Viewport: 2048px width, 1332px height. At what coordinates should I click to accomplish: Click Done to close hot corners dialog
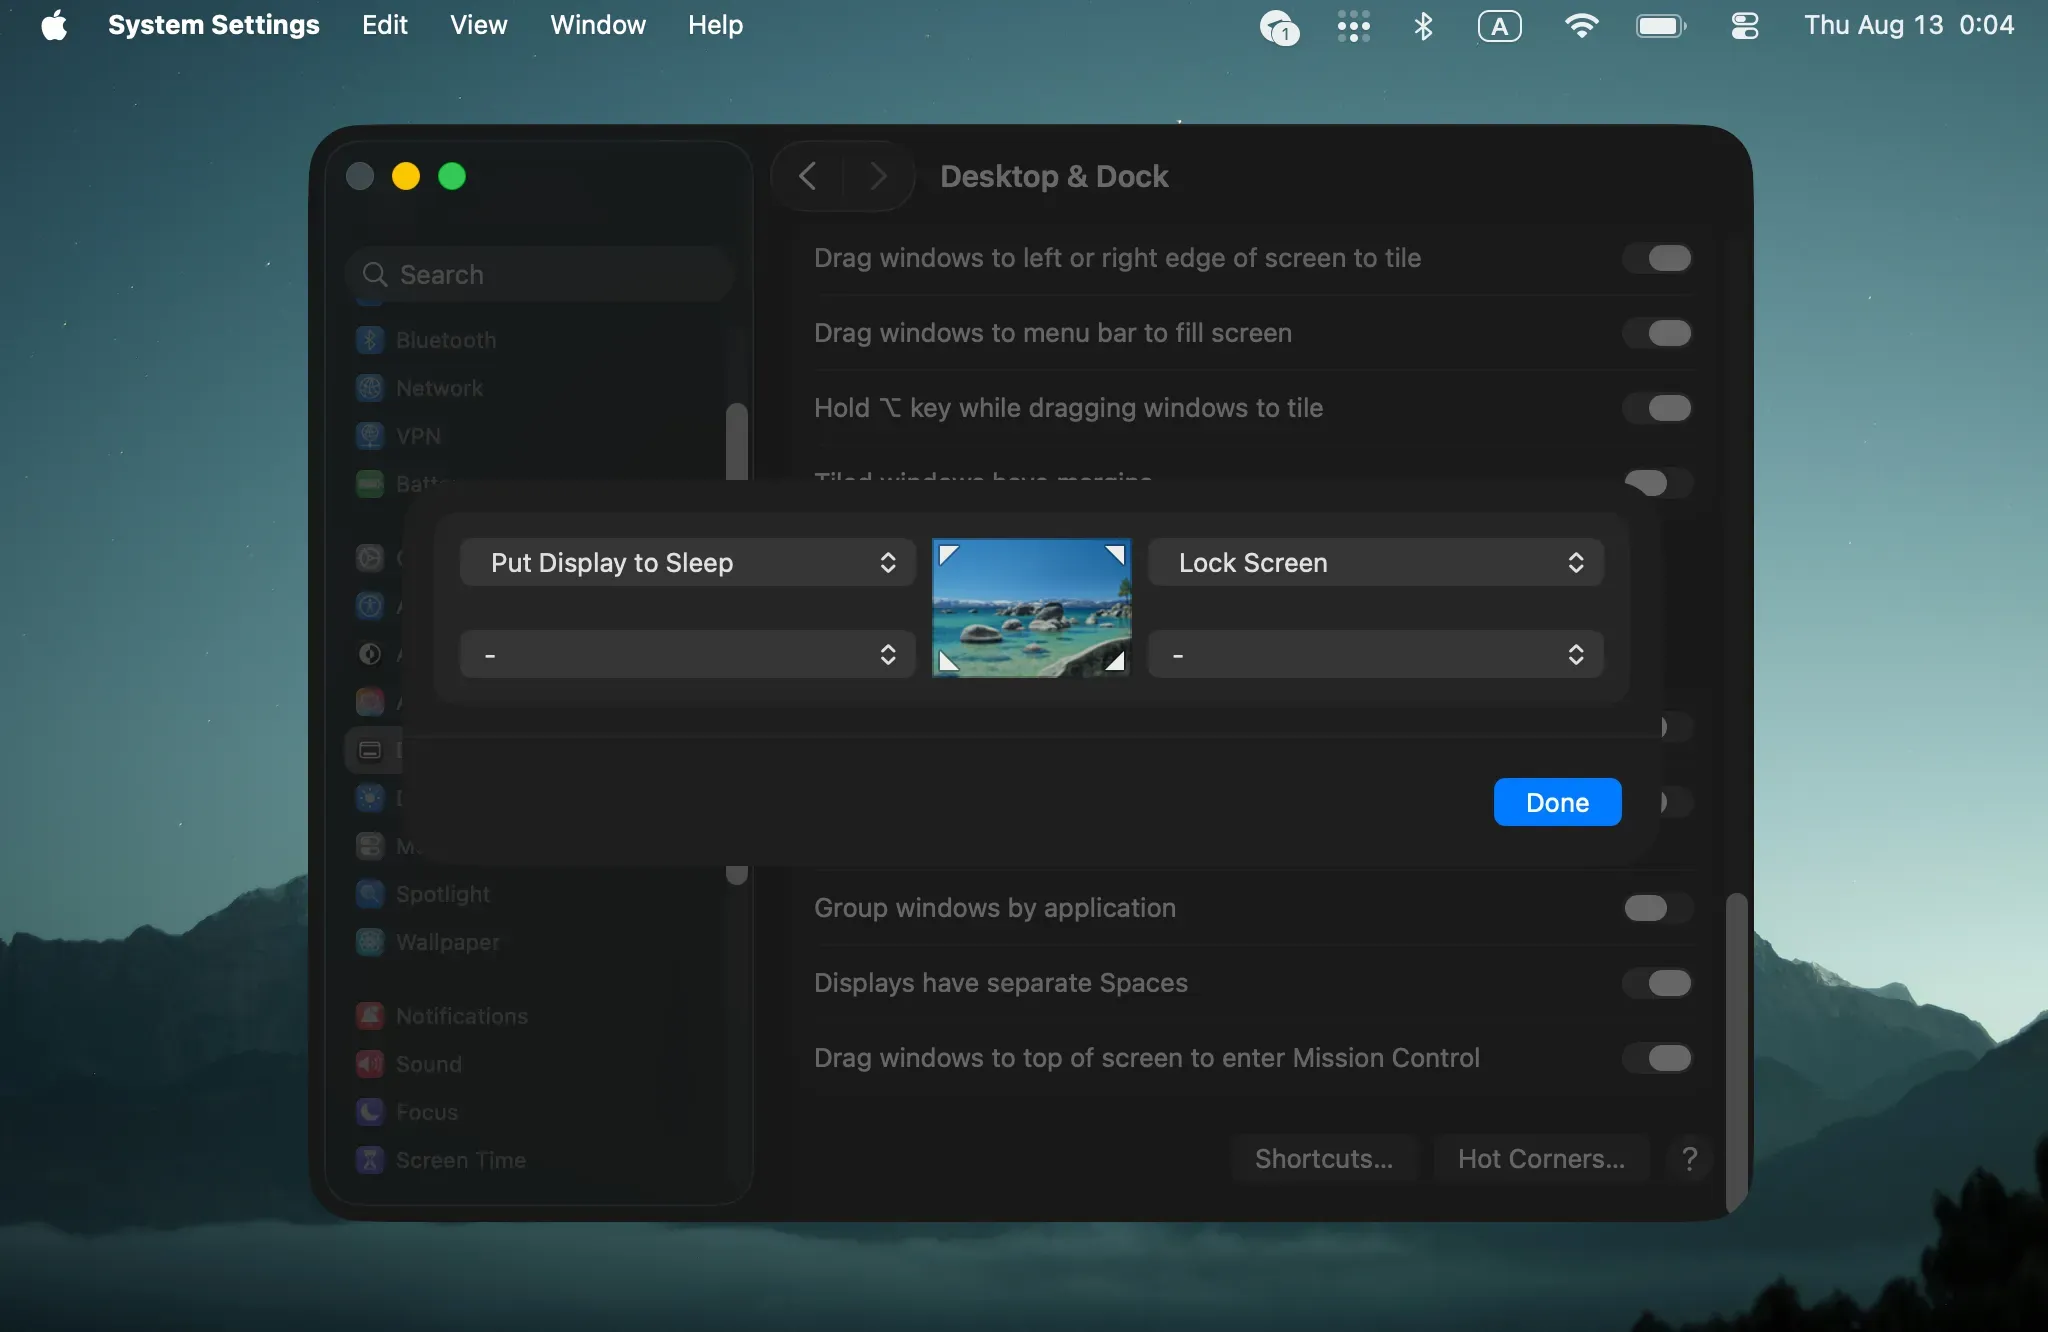pos(1558,802)
